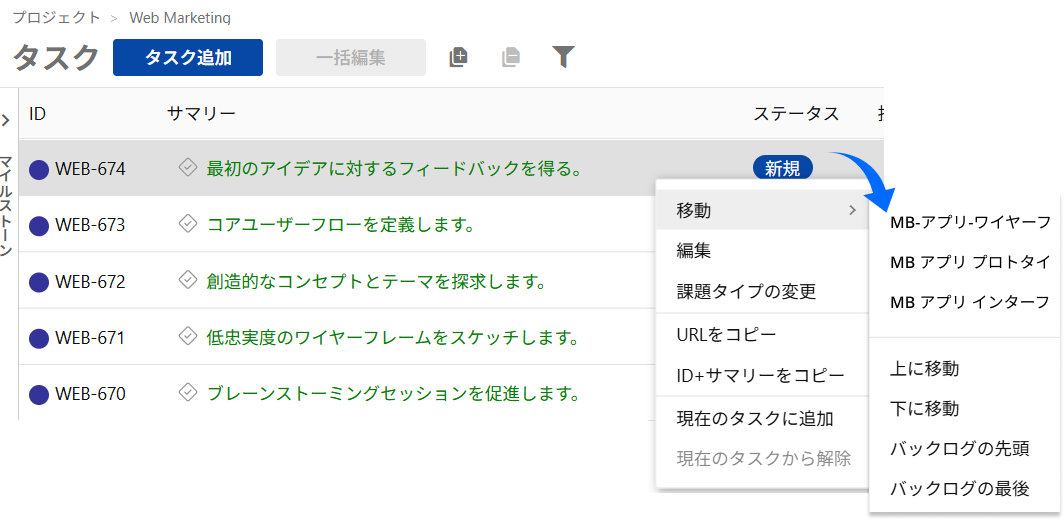Select 編集 from the context menu
The height and width of the screenshot is (520, 1064).
click(x=694, y=251)
